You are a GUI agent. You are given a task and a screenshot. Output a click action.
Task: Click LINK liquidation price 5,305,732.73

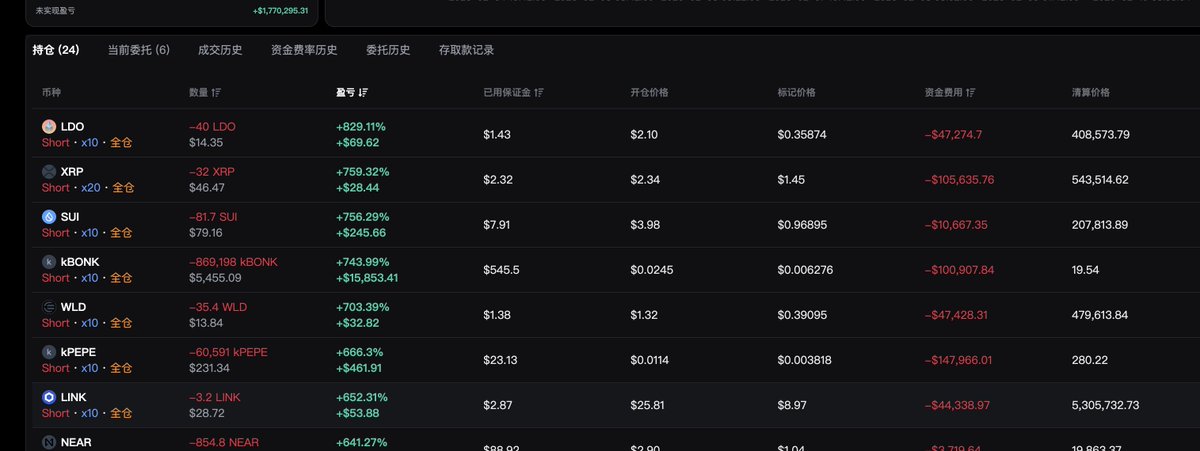click(1105, 405)
